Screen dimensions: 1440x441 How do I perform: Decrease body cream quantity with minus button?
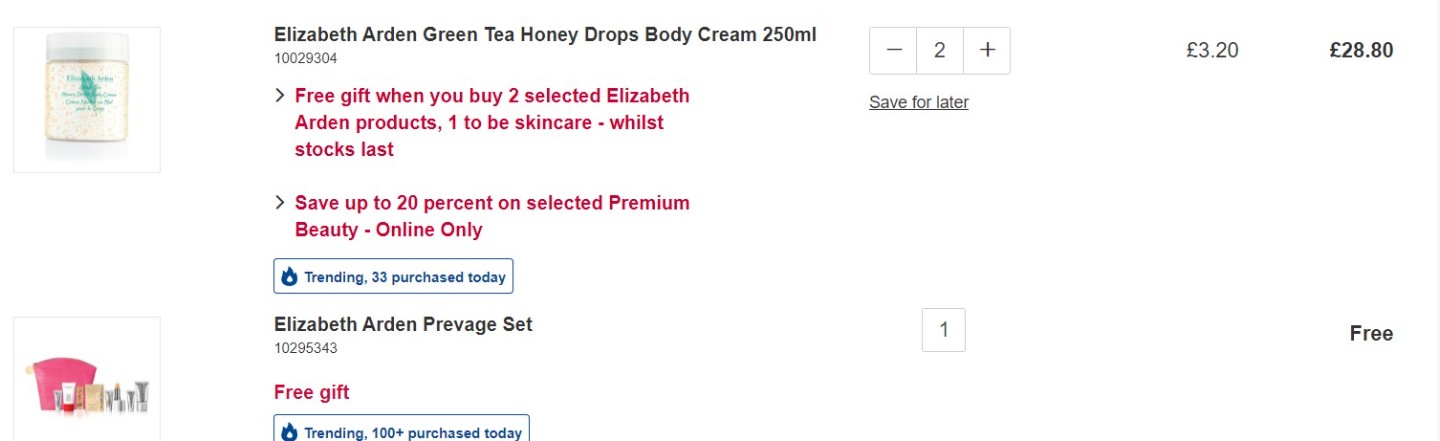(893, 50)
